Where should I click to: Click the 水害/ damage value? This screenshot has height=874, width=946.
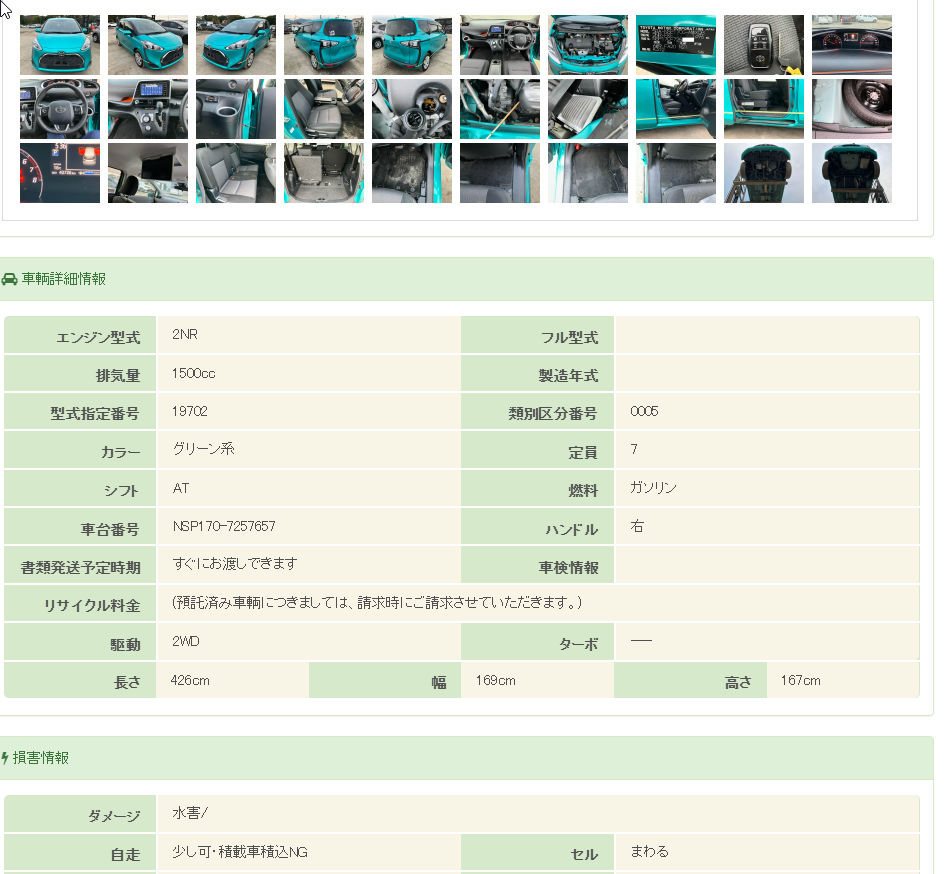click(x=190, y=813)
